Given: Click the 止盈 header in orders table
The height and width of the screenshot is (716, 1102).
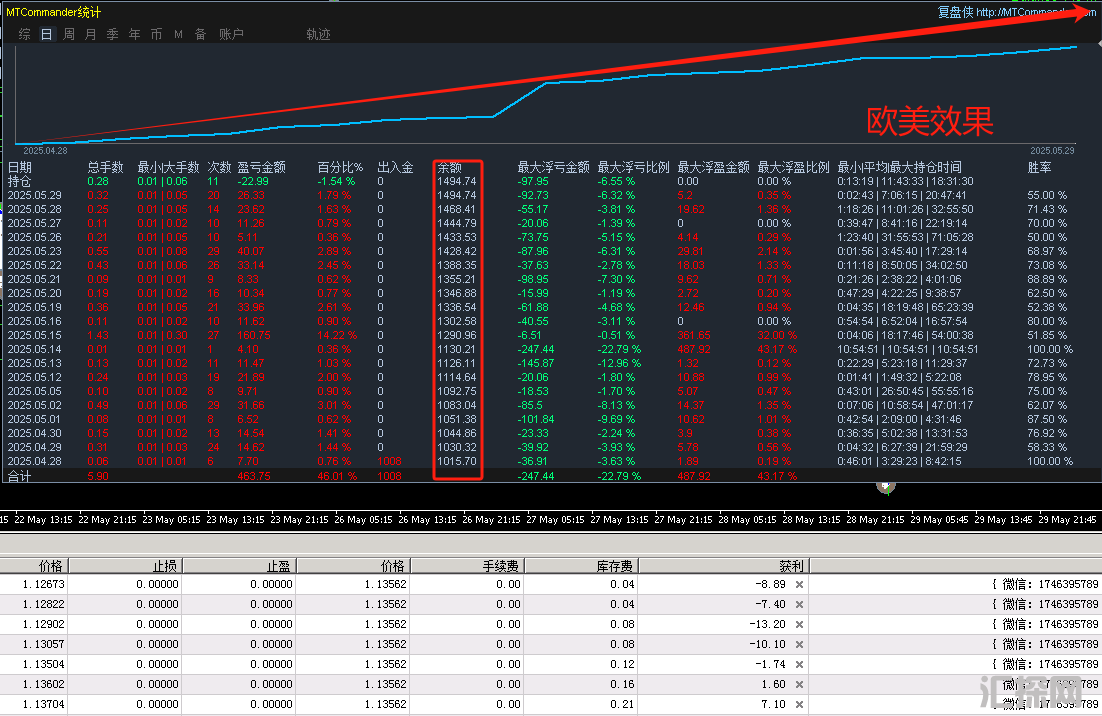Looking at the screenshot, I should point(239,566).
